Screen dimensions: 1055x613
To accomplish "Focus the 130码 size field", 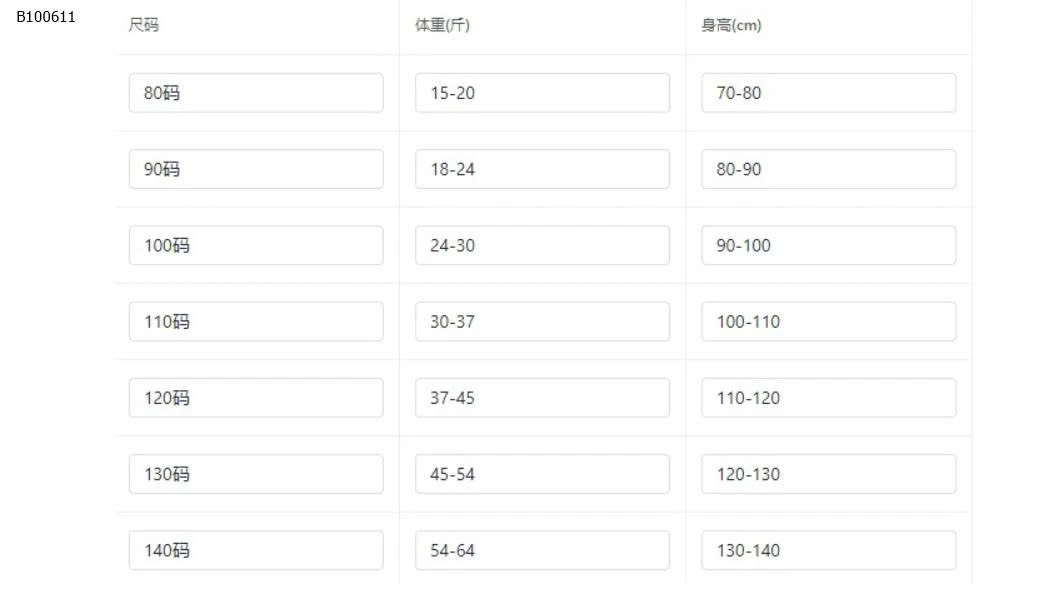I will (256, 474).
